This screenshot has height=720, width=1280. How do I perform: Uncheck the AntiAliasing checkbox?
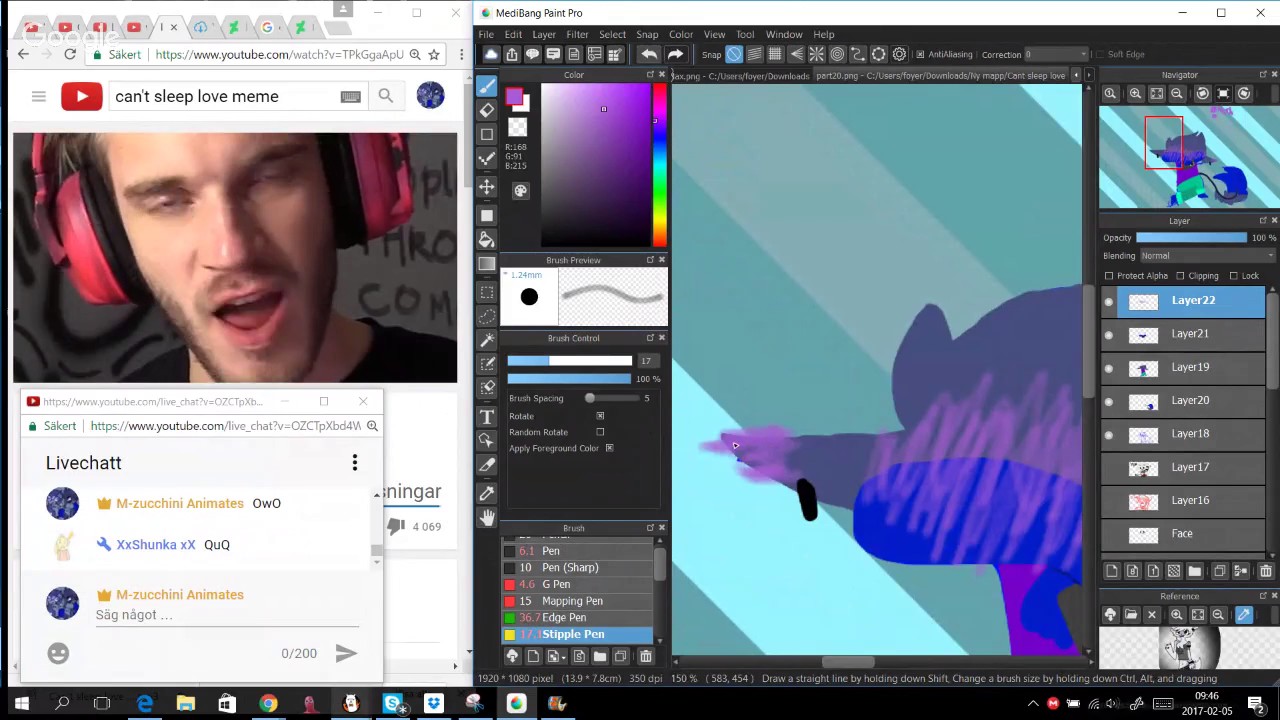coord(920,54)
